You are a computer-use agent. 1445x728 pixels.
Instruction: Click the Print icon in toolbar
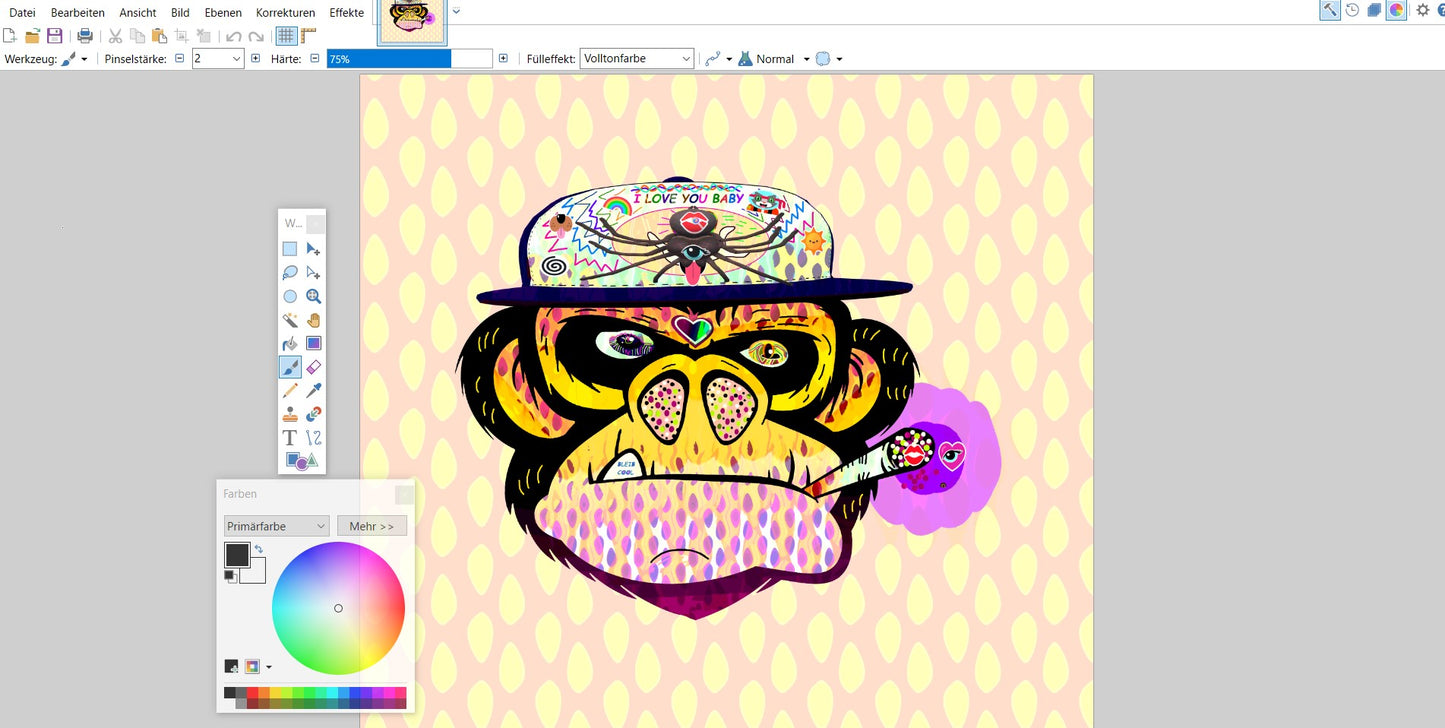point(85,36)
